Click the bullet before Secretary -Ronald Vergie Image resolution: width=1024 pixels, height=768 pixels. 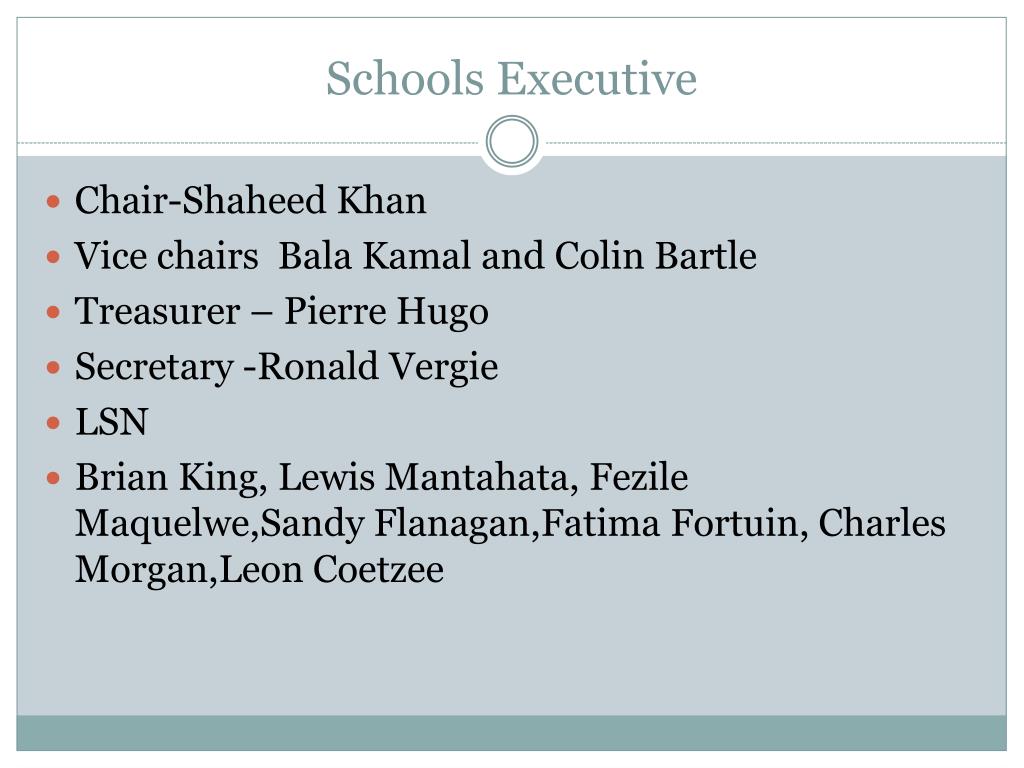pyautogui.click(x=54, y=368)
